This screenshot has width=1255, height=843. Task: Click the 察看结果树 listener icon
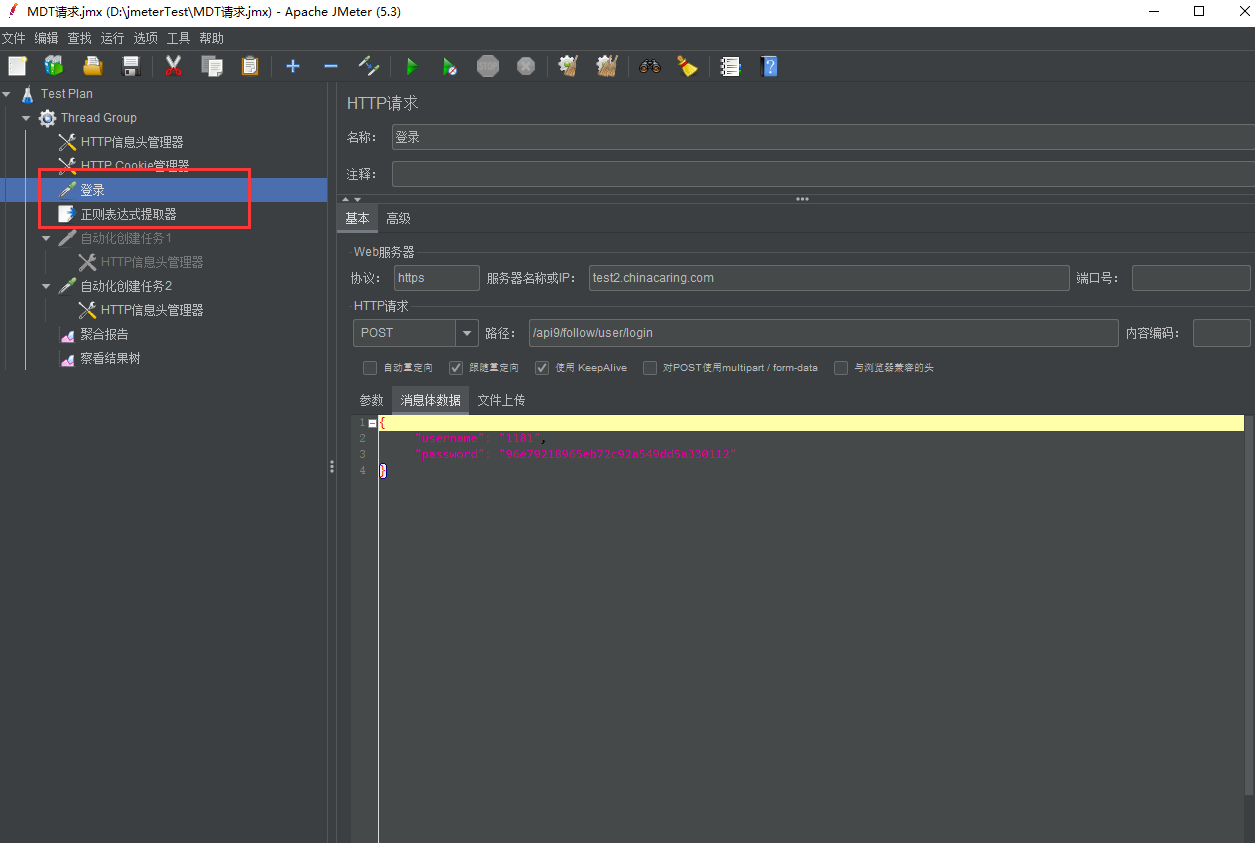[x=67, y=359]
